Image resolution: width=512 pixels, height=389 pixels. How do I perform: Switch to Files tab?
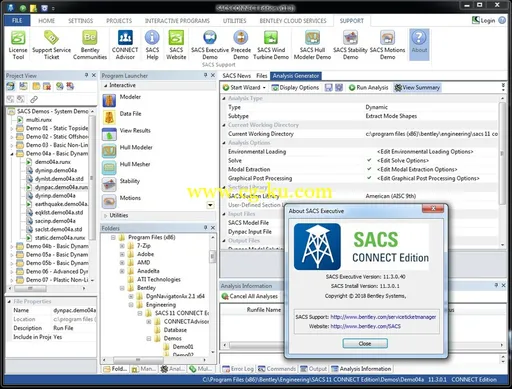tap(262, 76)
